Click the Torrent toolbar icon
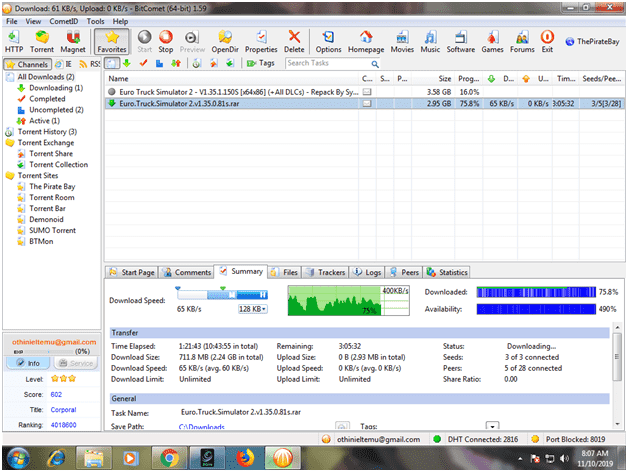 [42, 42]
